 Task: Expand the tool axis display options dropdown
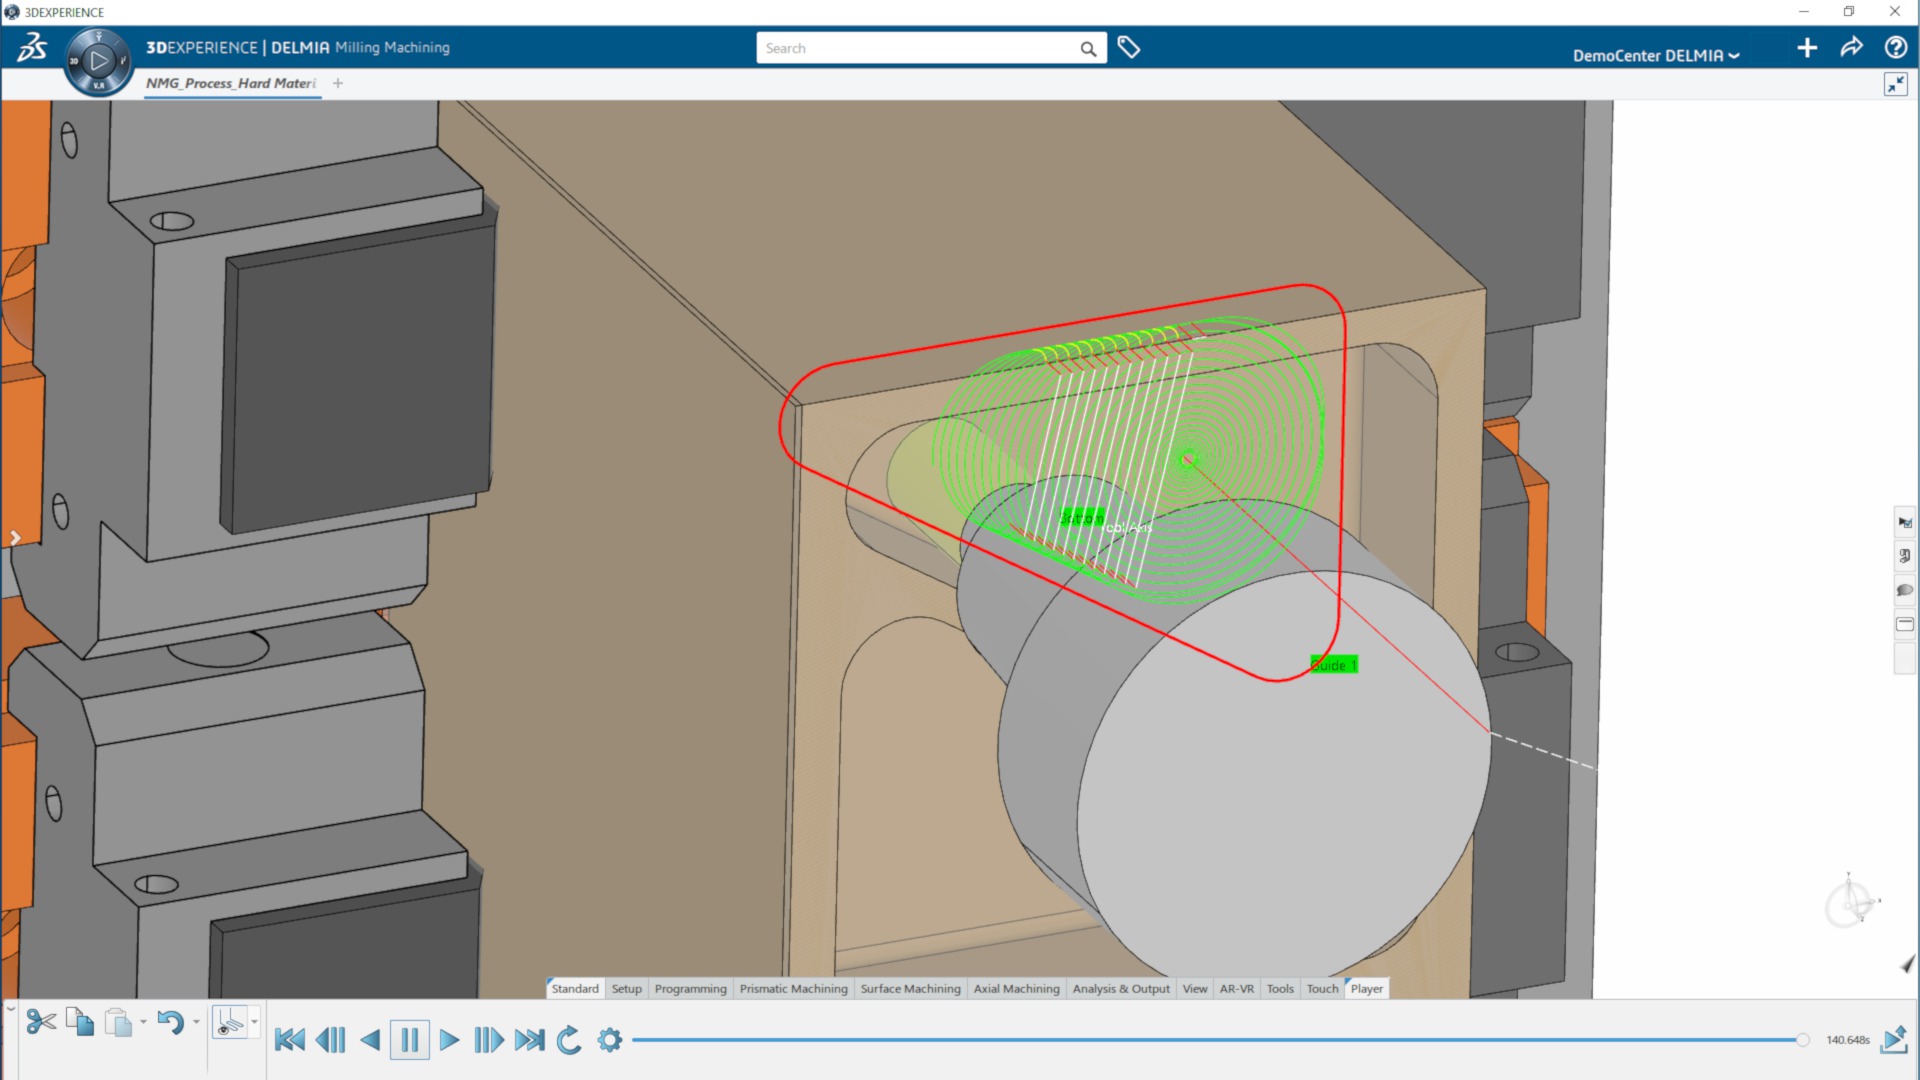click(x=255, y=1023)
